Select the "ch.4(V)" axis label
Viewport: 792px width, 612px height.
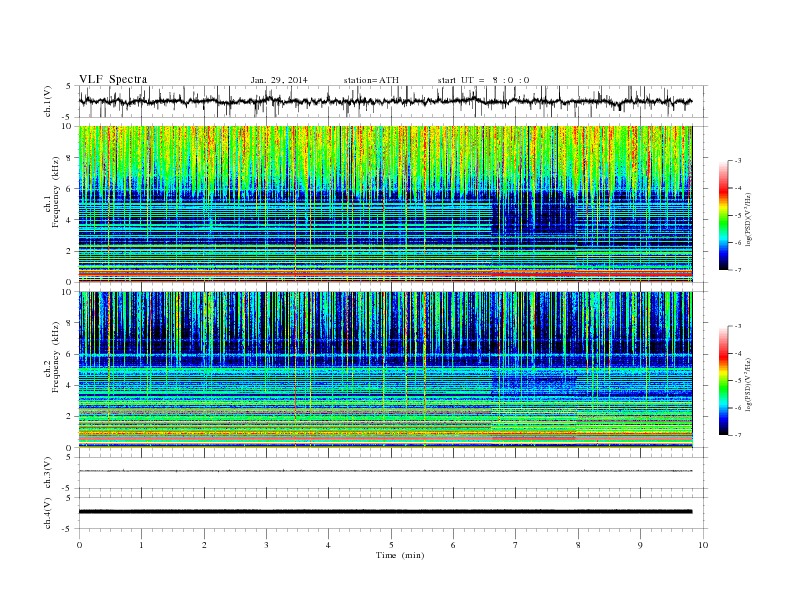coord(48,513)
